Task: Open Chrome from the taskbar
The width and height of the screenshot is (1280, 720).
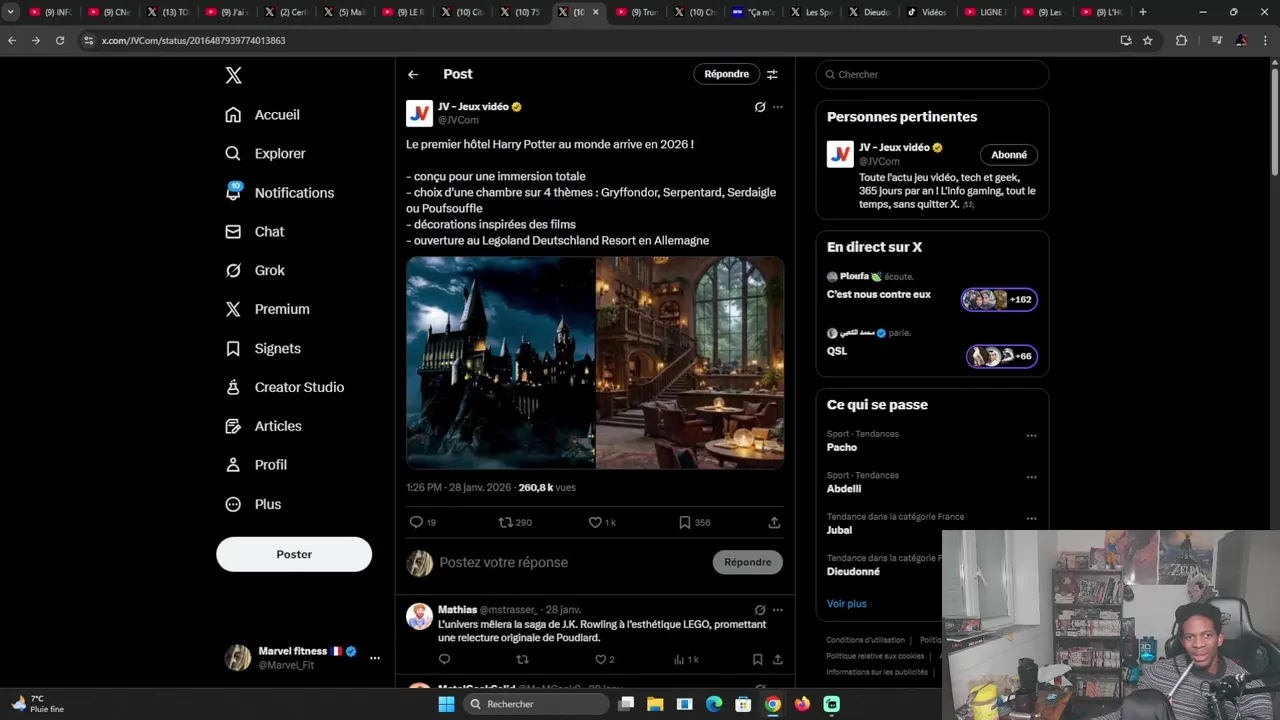Action: [x=773, y=704]
